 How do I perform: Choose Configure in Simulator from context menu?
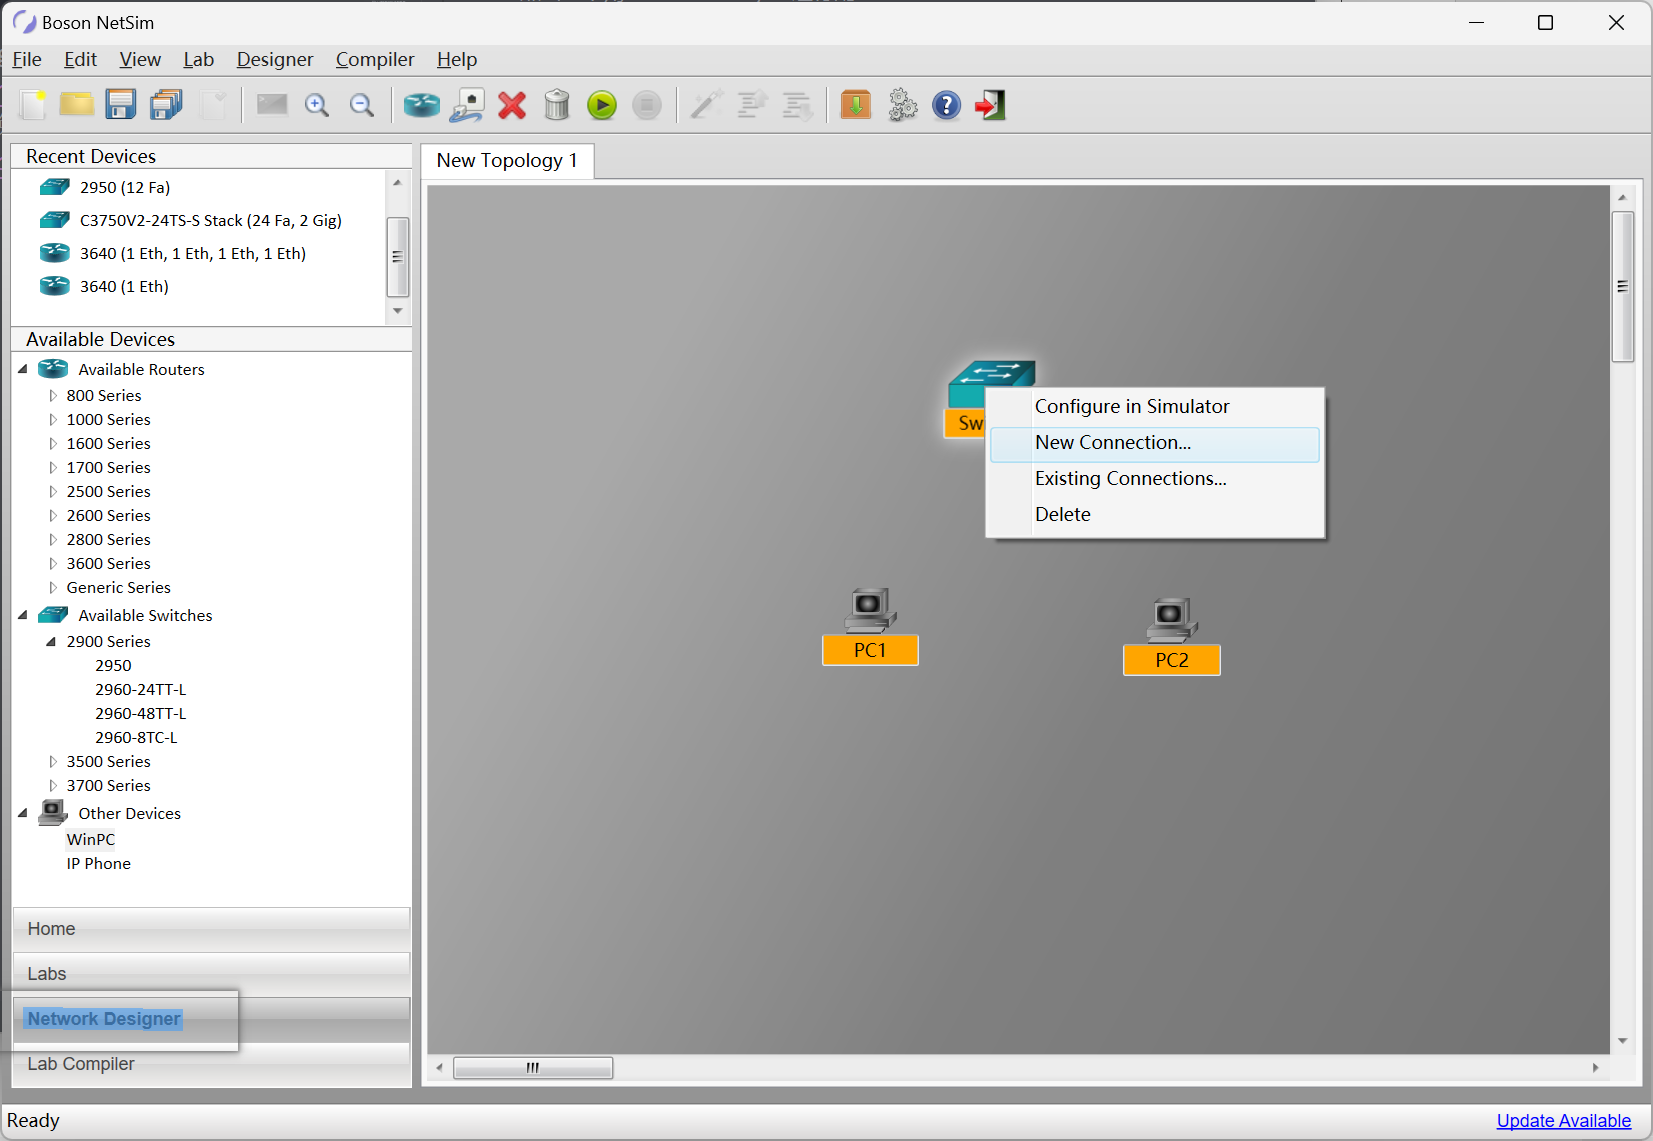(1155, 406)
